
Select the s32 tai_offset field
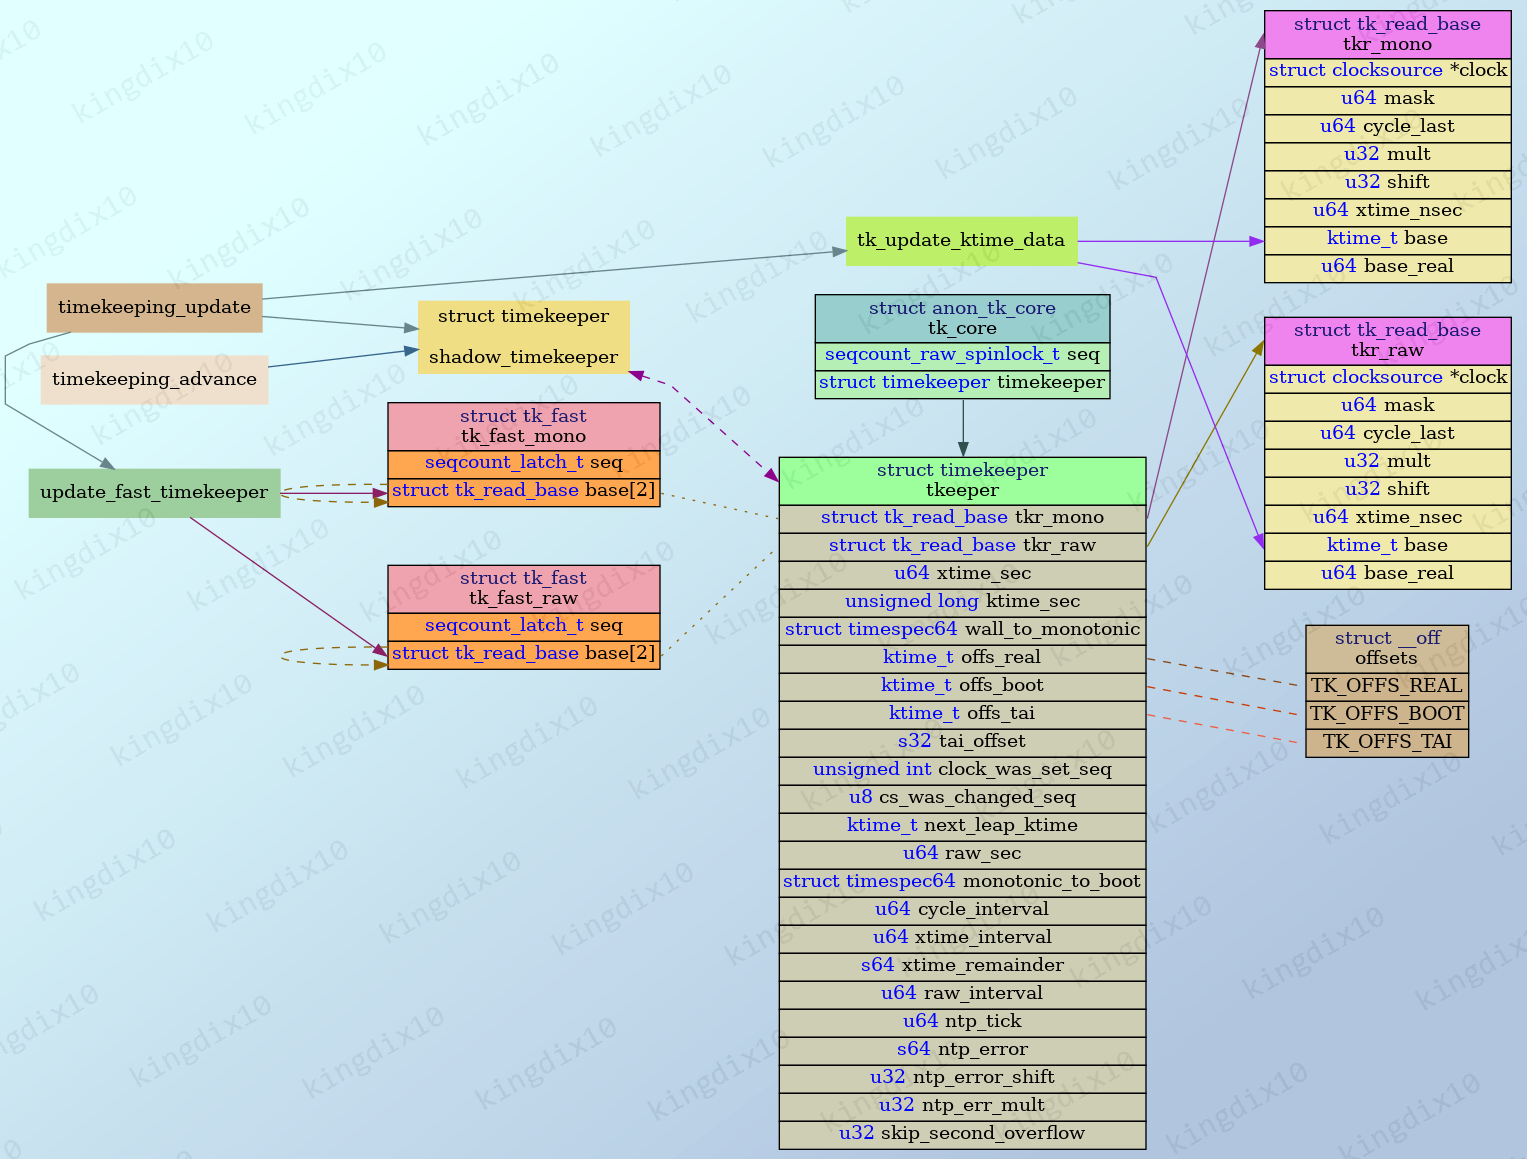(x=962, y=743)
